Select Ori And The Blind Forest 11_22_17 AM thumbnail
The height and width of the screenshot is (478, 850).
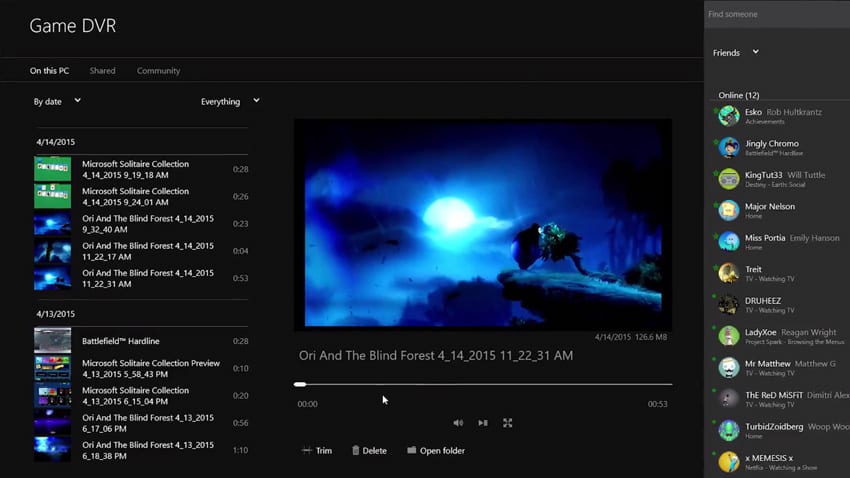pos(53,251)
